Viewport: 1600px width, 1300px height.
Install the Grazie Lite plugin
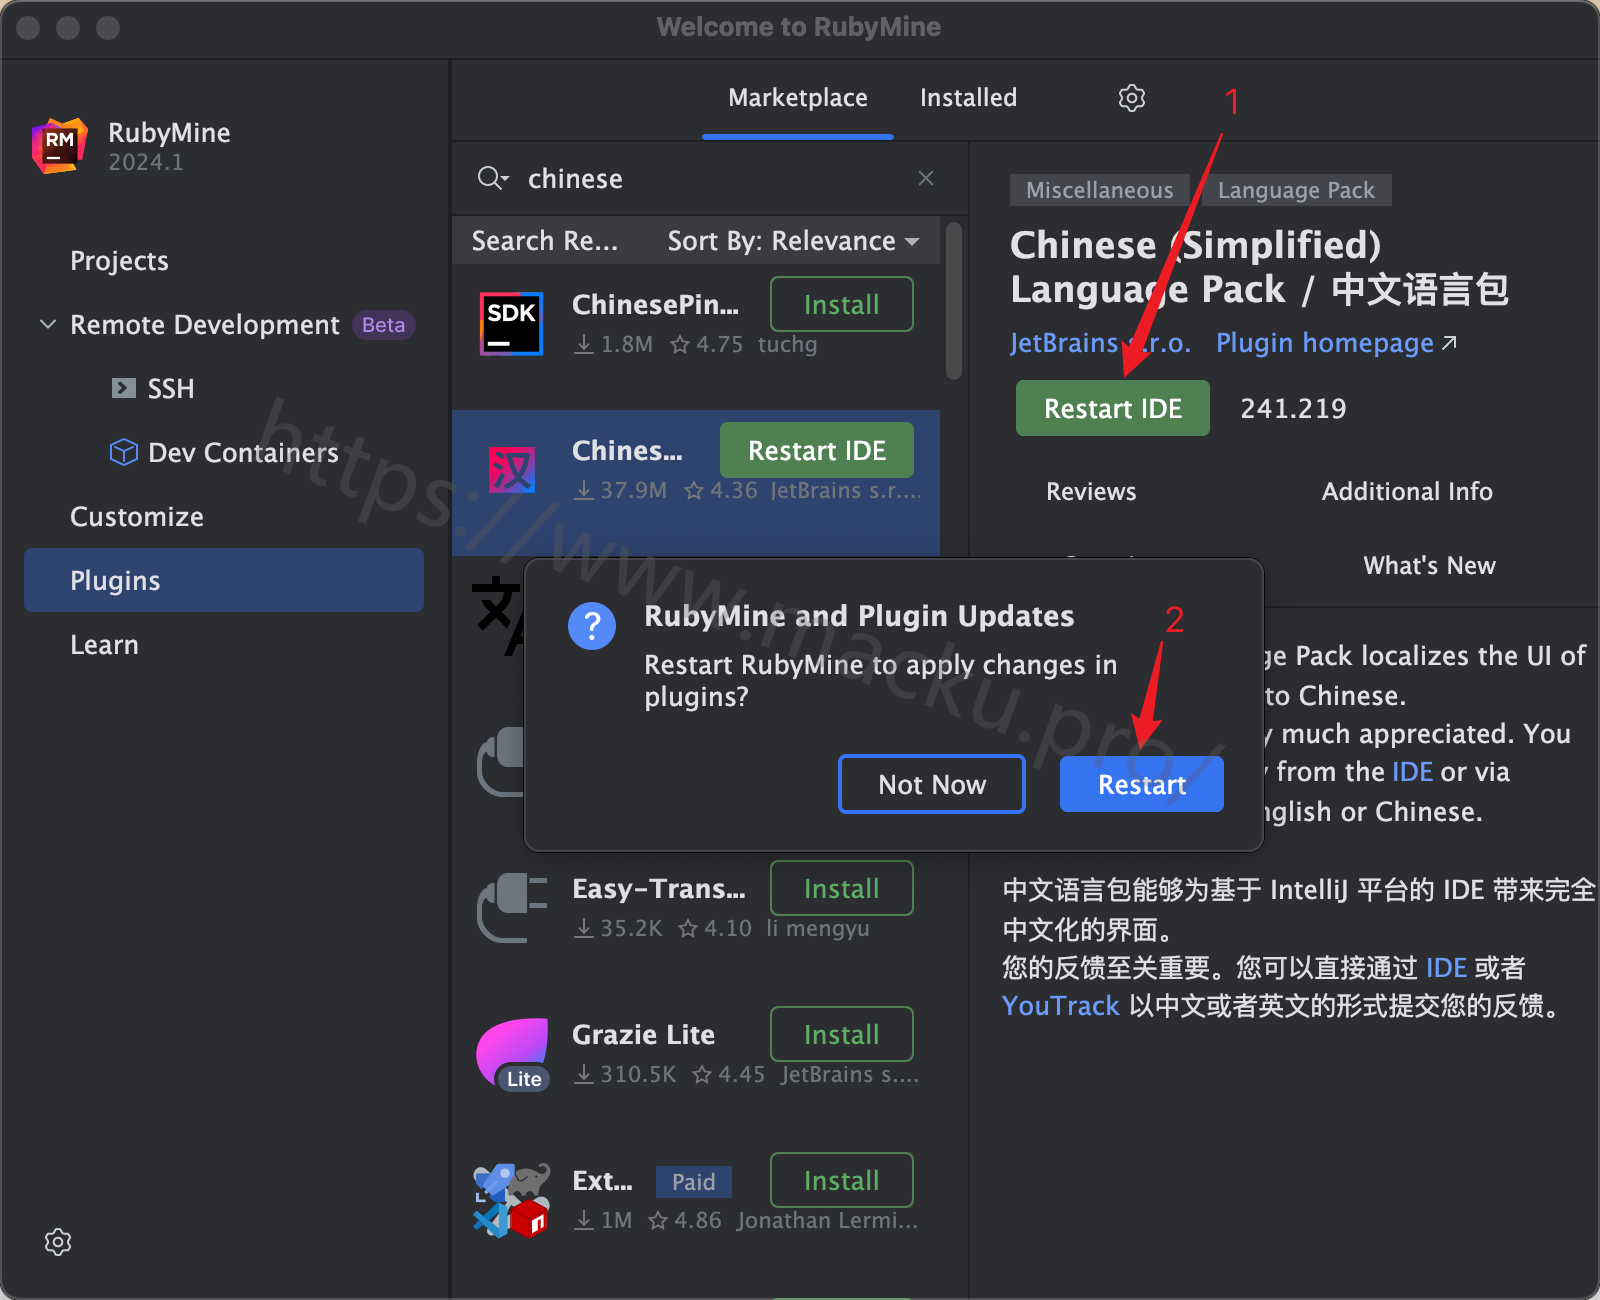[842, 1034]
